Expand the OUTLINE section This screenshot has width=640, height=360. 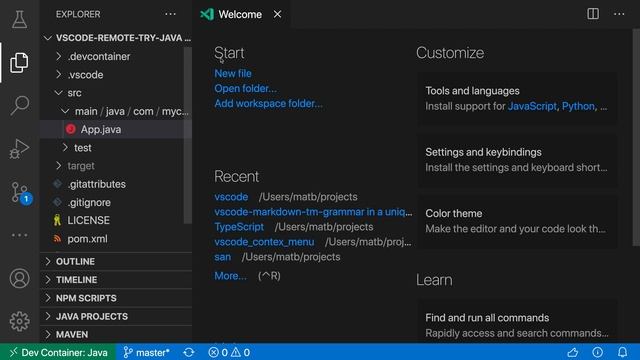click(116, 261)
